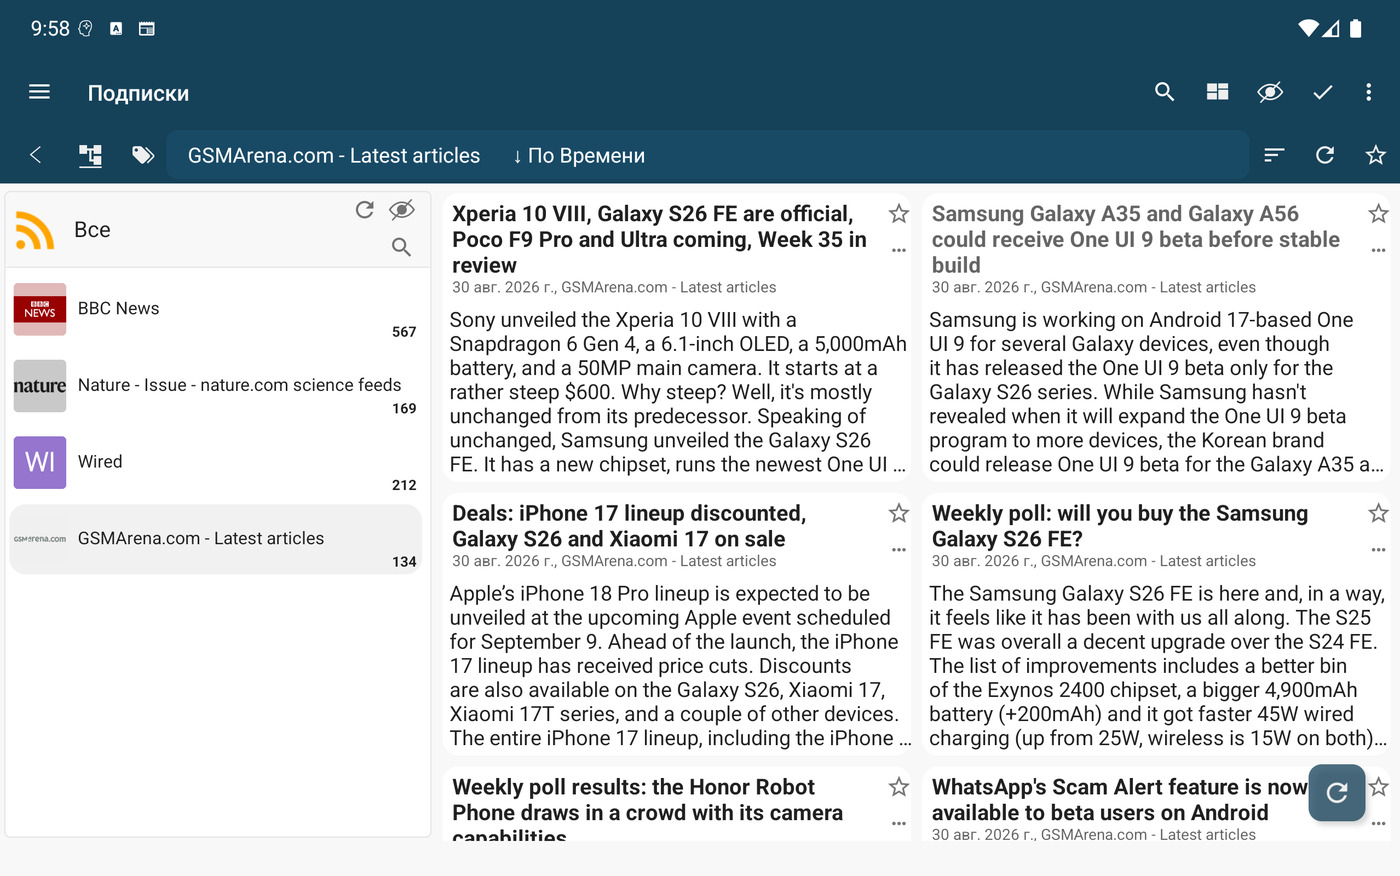Tap the sort lines icon
The height and width of the screenshot is (876, 1400).
1274,155
